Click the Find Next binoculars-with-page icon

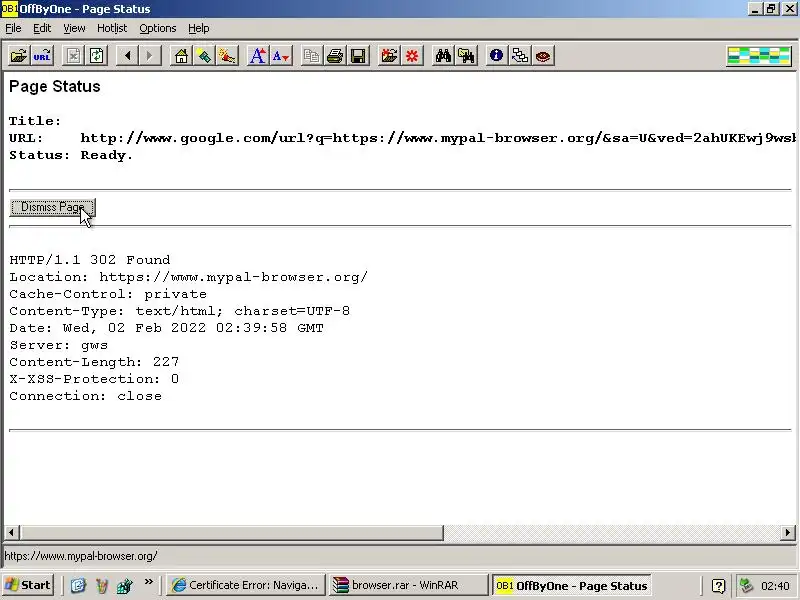(x=466, y=56)
